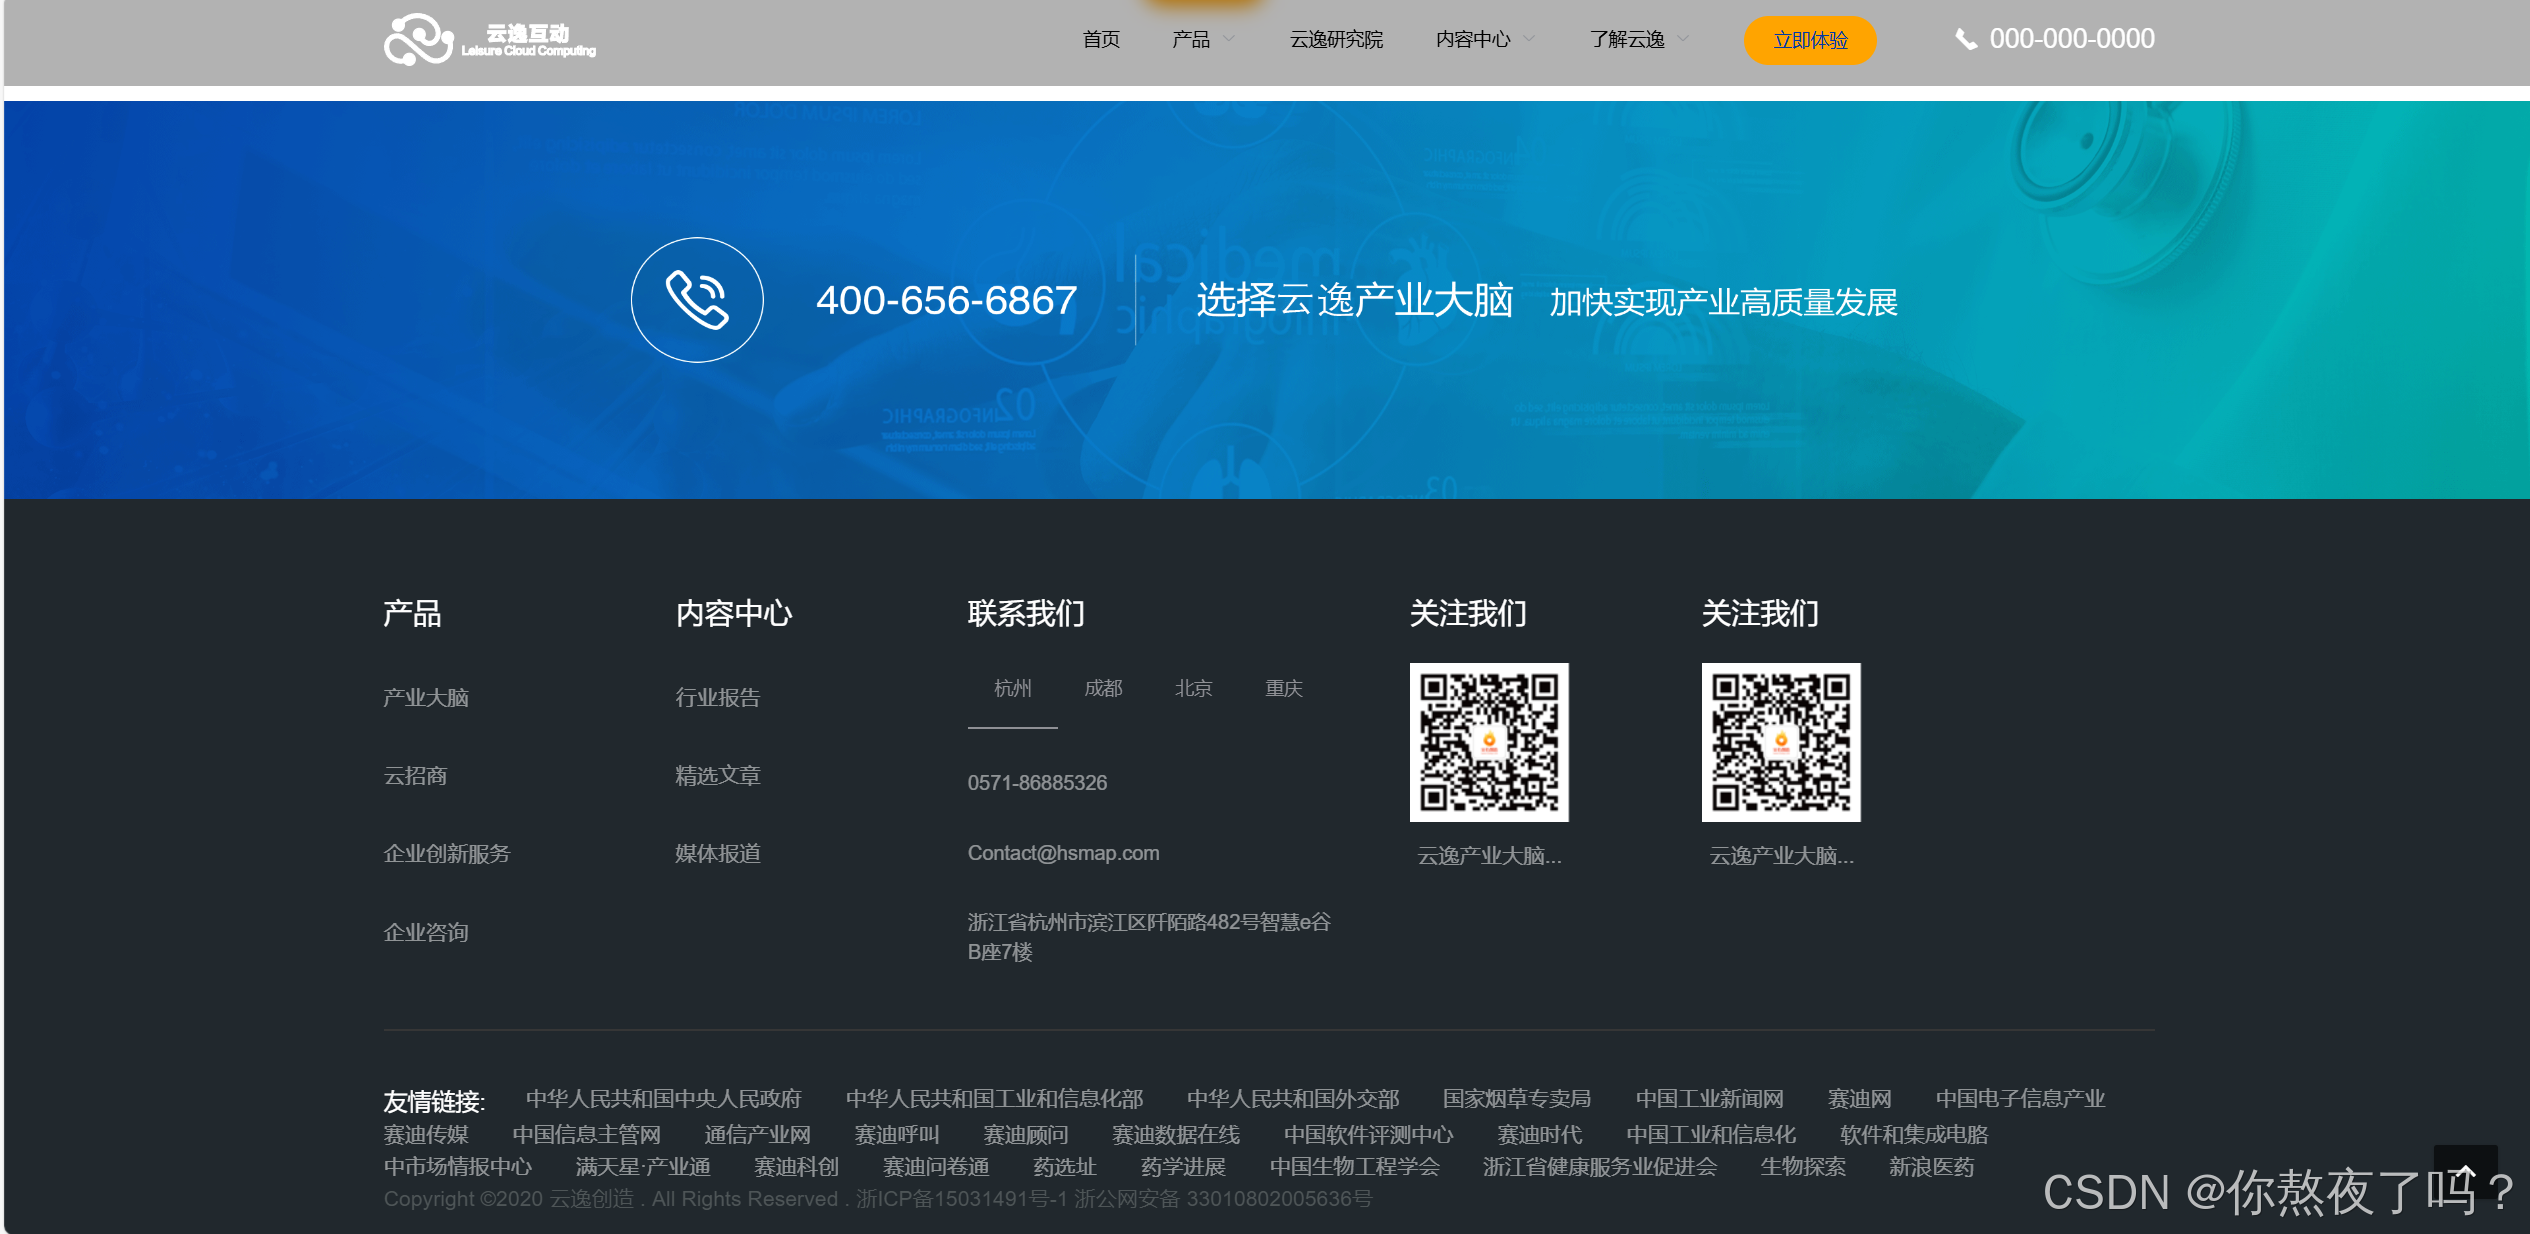Viewport: 2530px width, 1234px height.
Task: Open the 新浪医药 link
Action: (1932, 1166)
